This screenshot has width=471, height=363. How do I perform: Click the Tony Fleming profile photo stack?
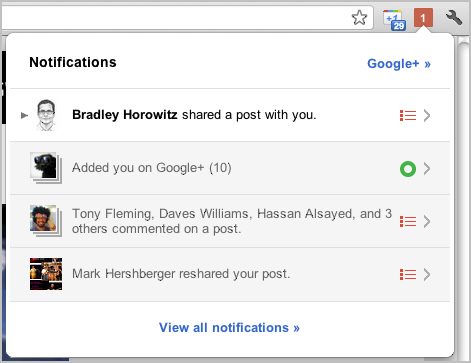[x=46, y=220]
